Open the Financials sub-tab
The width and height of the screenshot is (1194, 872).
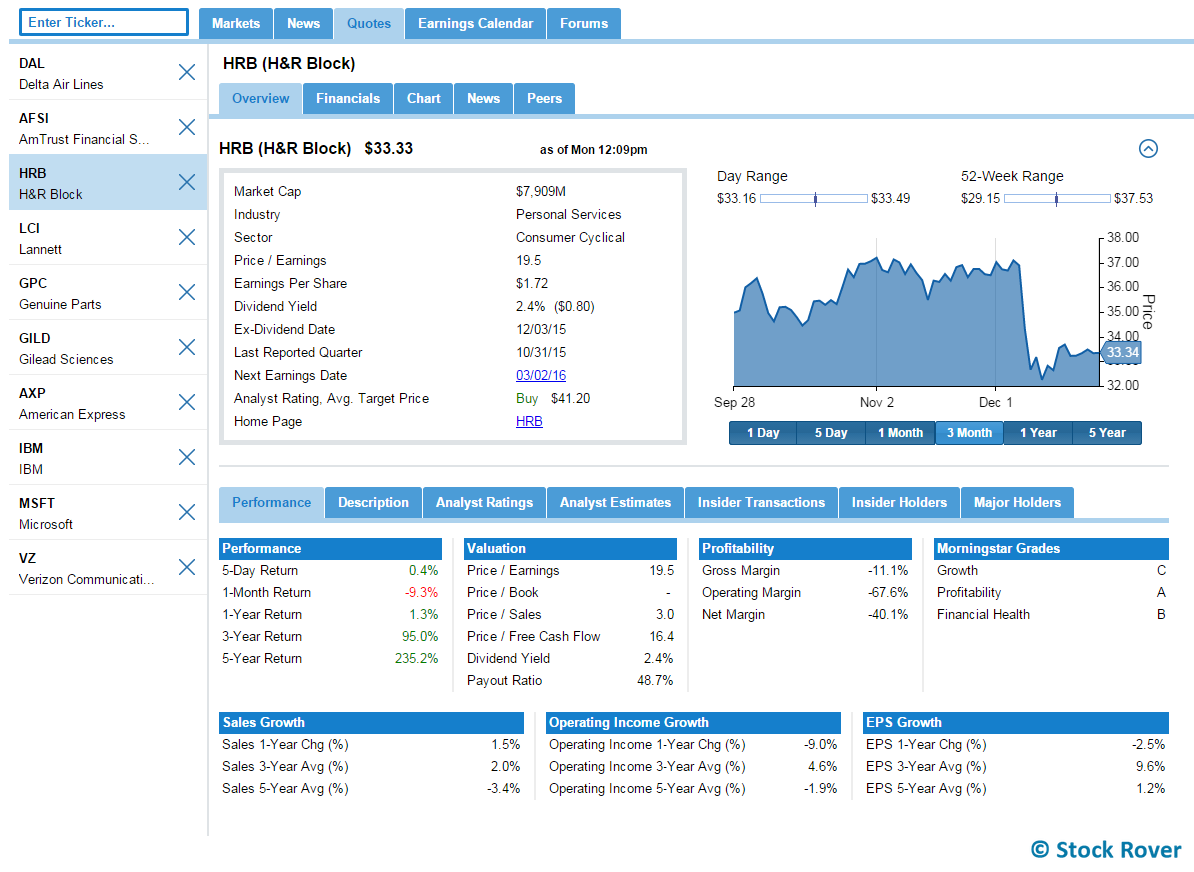coord(348,98)
